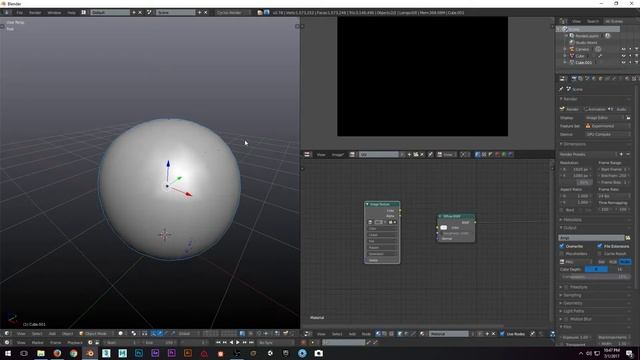Select the RGBA color mode button
This screenshot has height=360, width=640.
[625, 262]
